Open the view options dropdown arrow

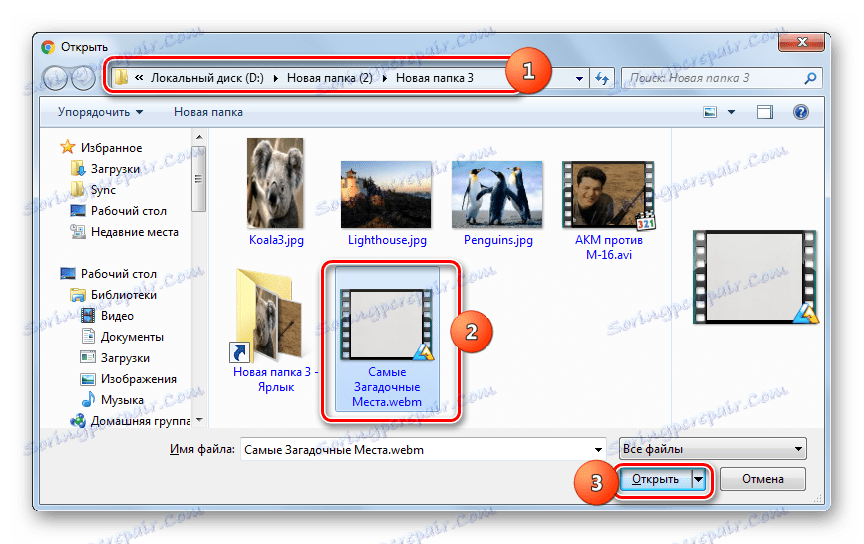(731, 112)
